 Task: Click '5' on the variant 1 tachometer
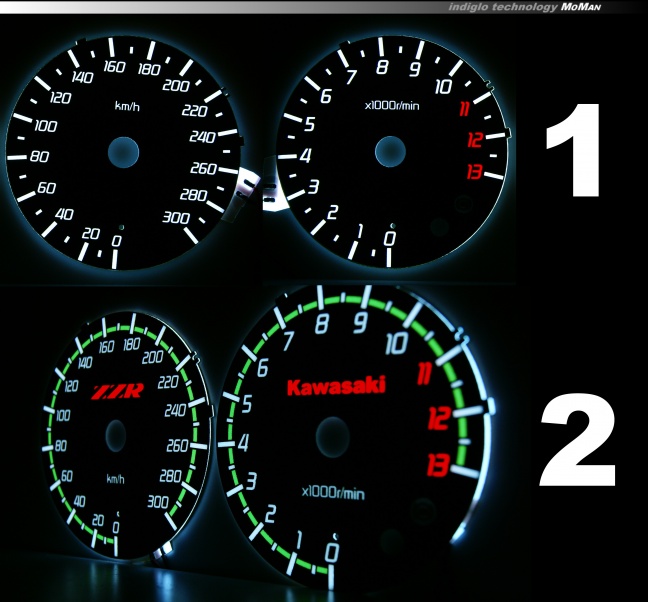coord(310,124)
